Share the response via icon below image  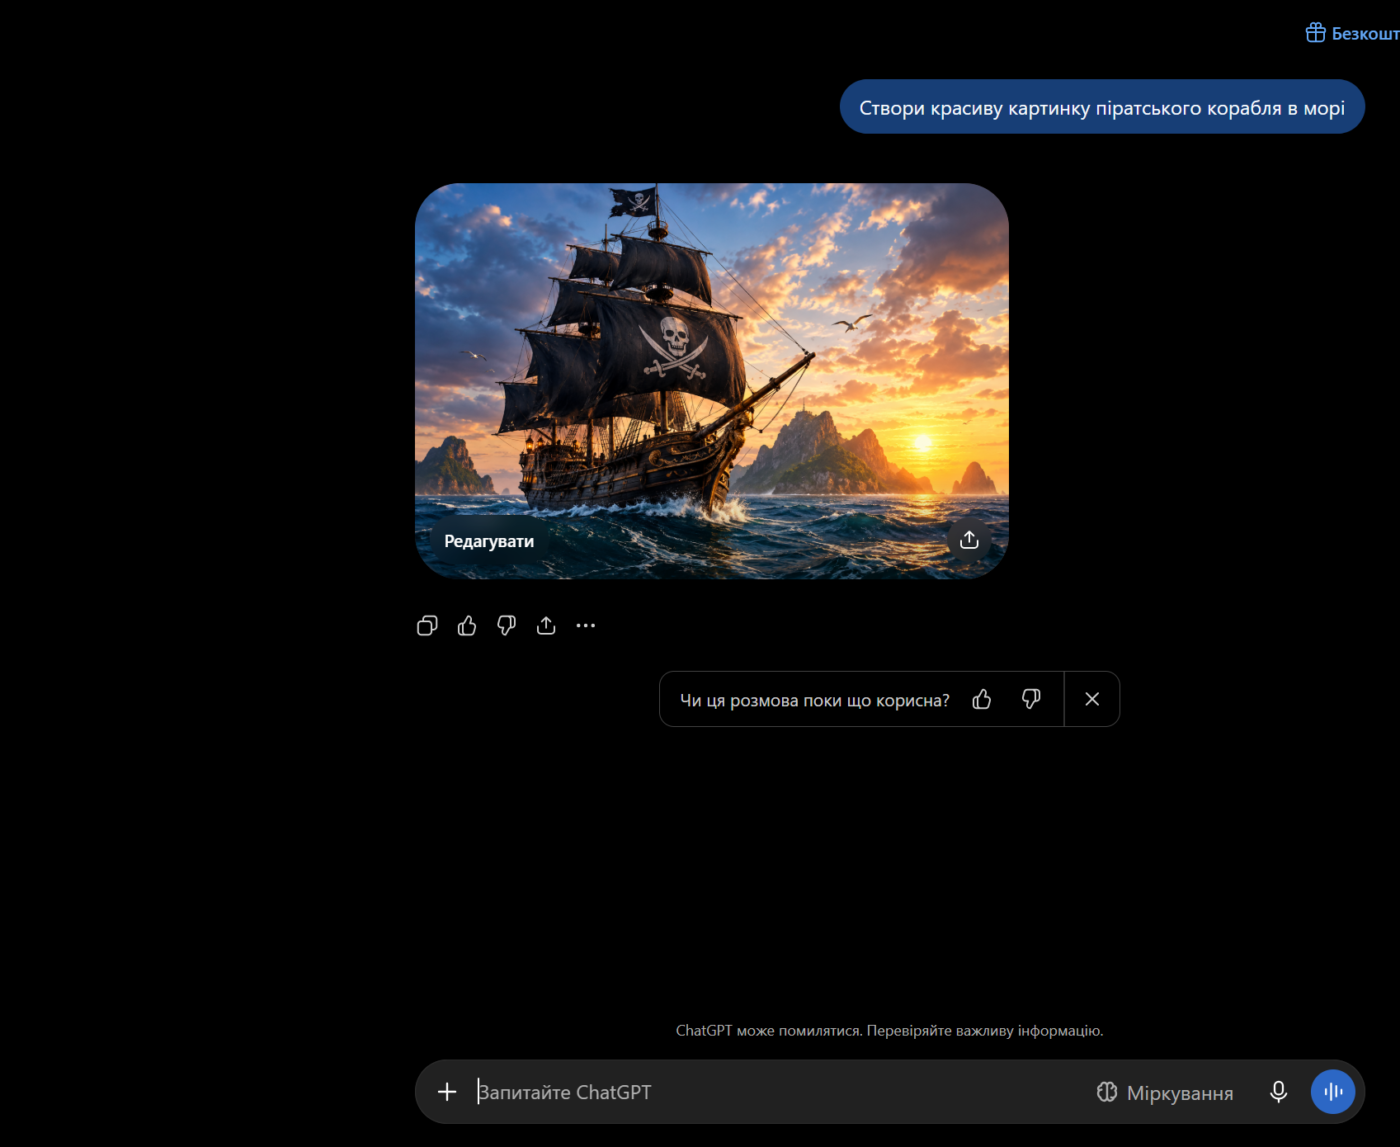point(546,626)
